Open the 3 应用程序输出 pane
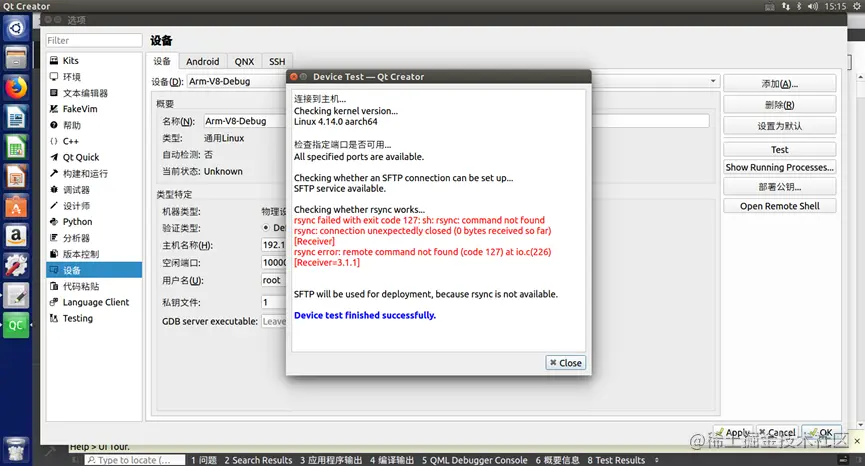This screenshot has width=865, height=466. (331, 460)
